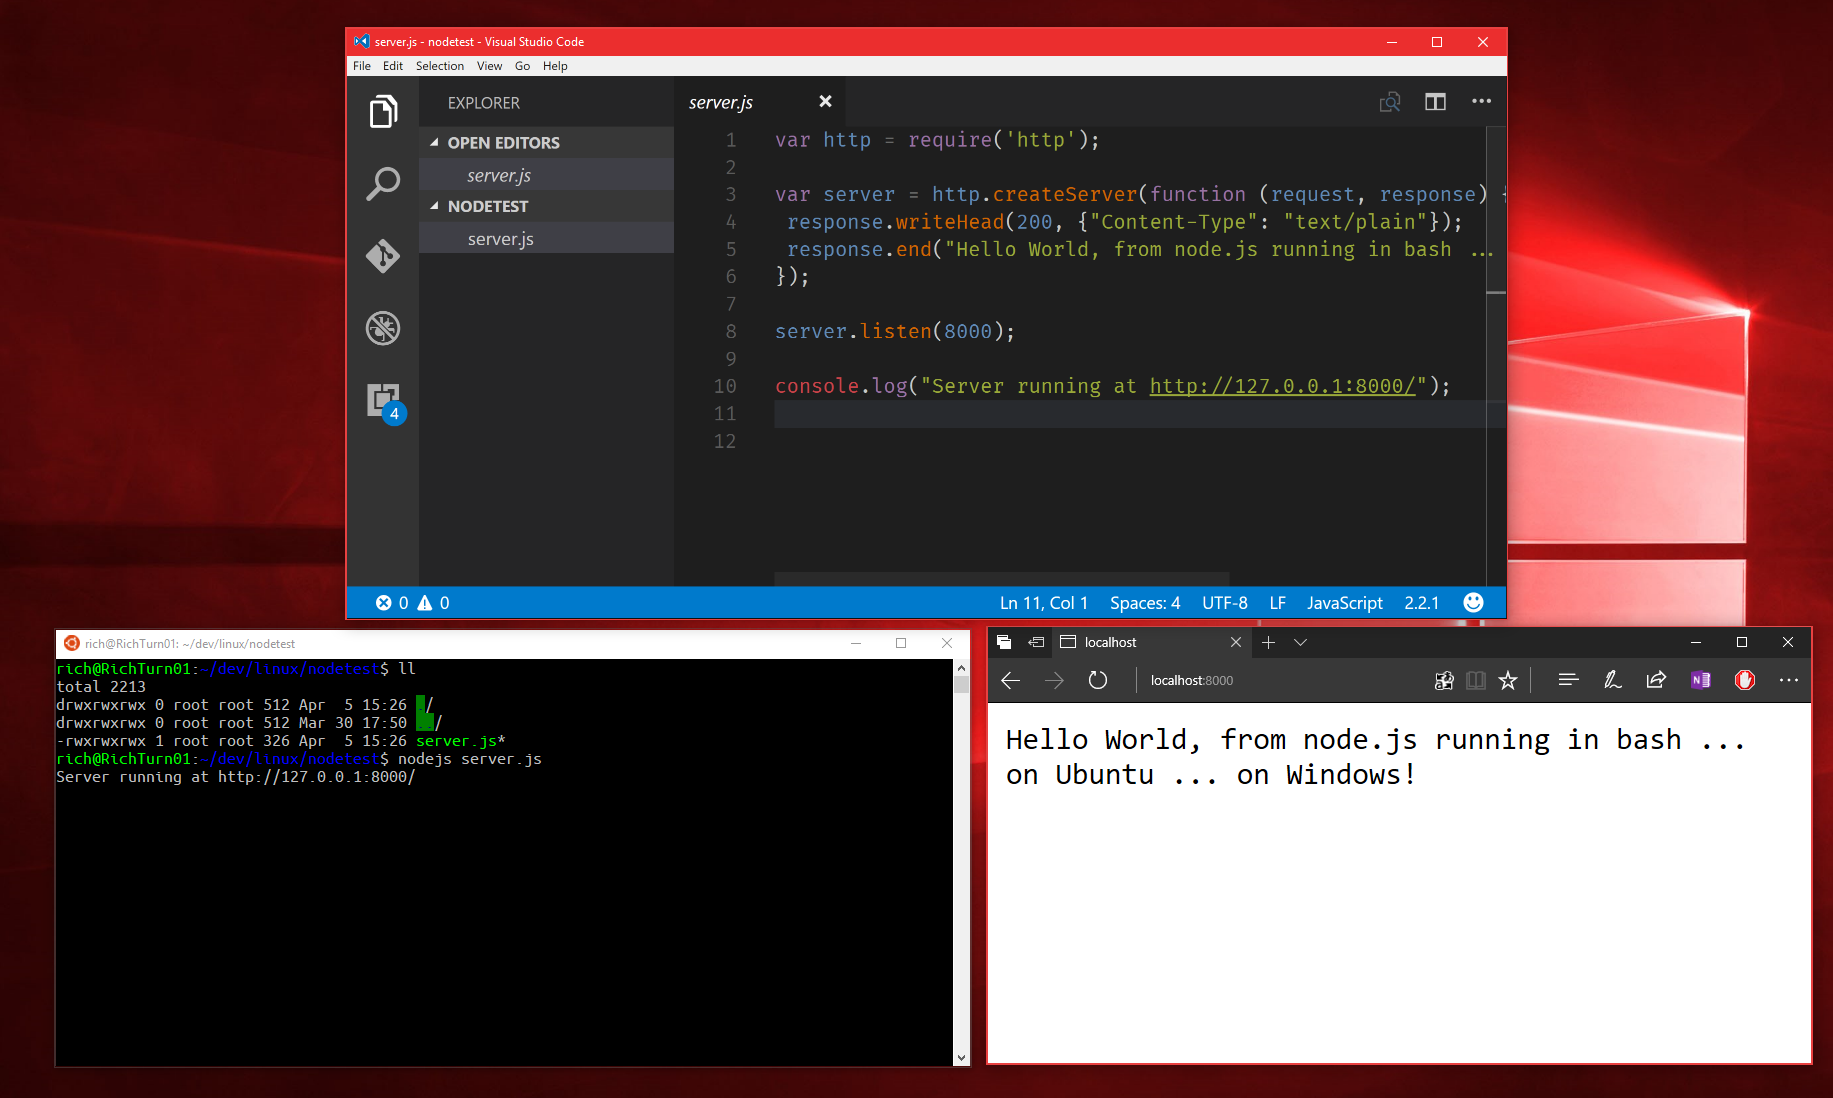
Task: Send feedback via the smiley status bar icon
Action: click(x=1473, y=602)
